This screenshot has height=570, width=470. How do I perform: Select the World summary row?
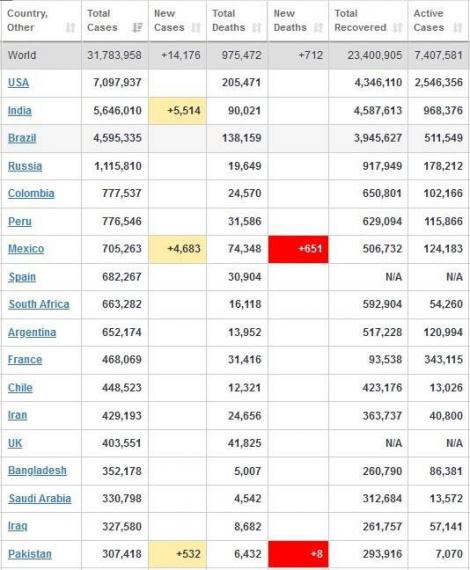coord(235,55)
